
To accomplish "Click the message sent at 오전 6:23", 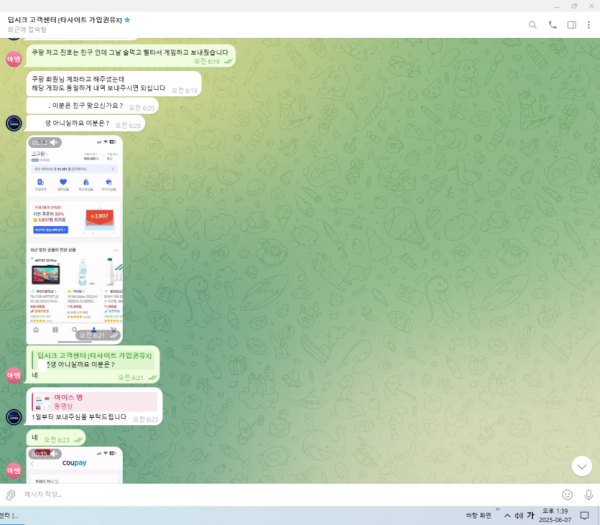I will [x=56, y=439].
